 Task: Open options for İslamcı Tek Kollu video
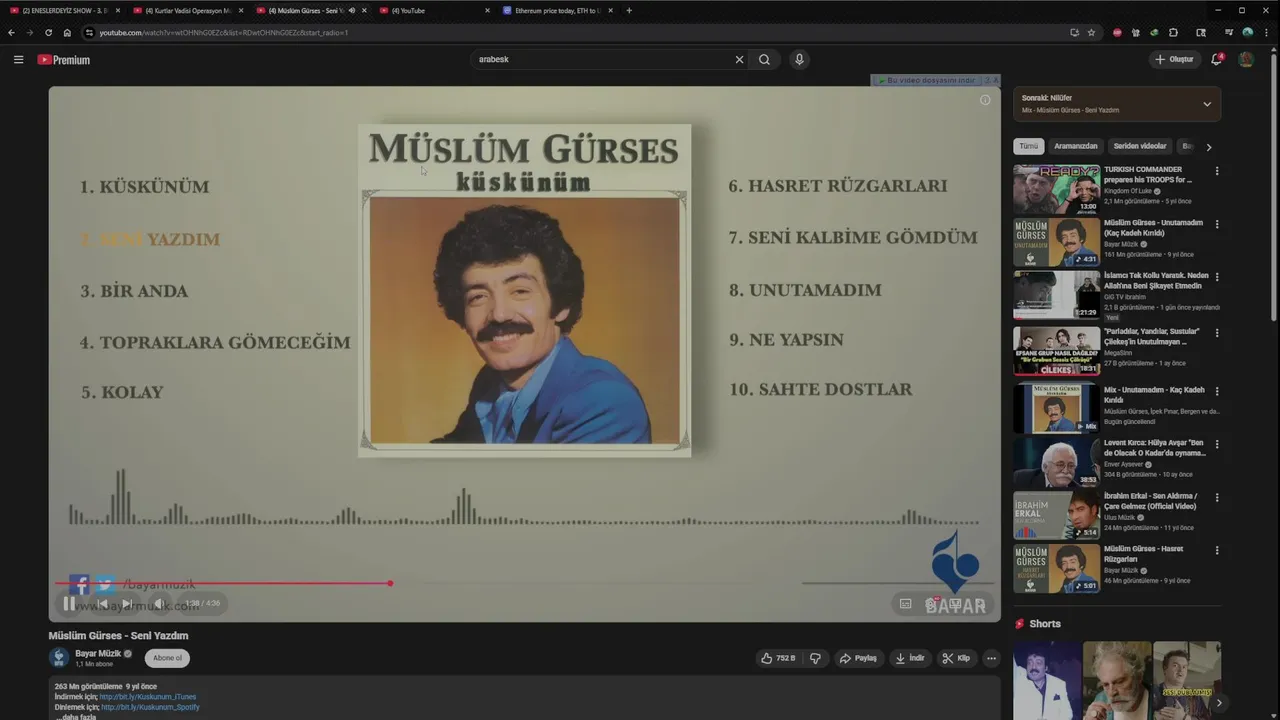click(x=1217, y=277)
